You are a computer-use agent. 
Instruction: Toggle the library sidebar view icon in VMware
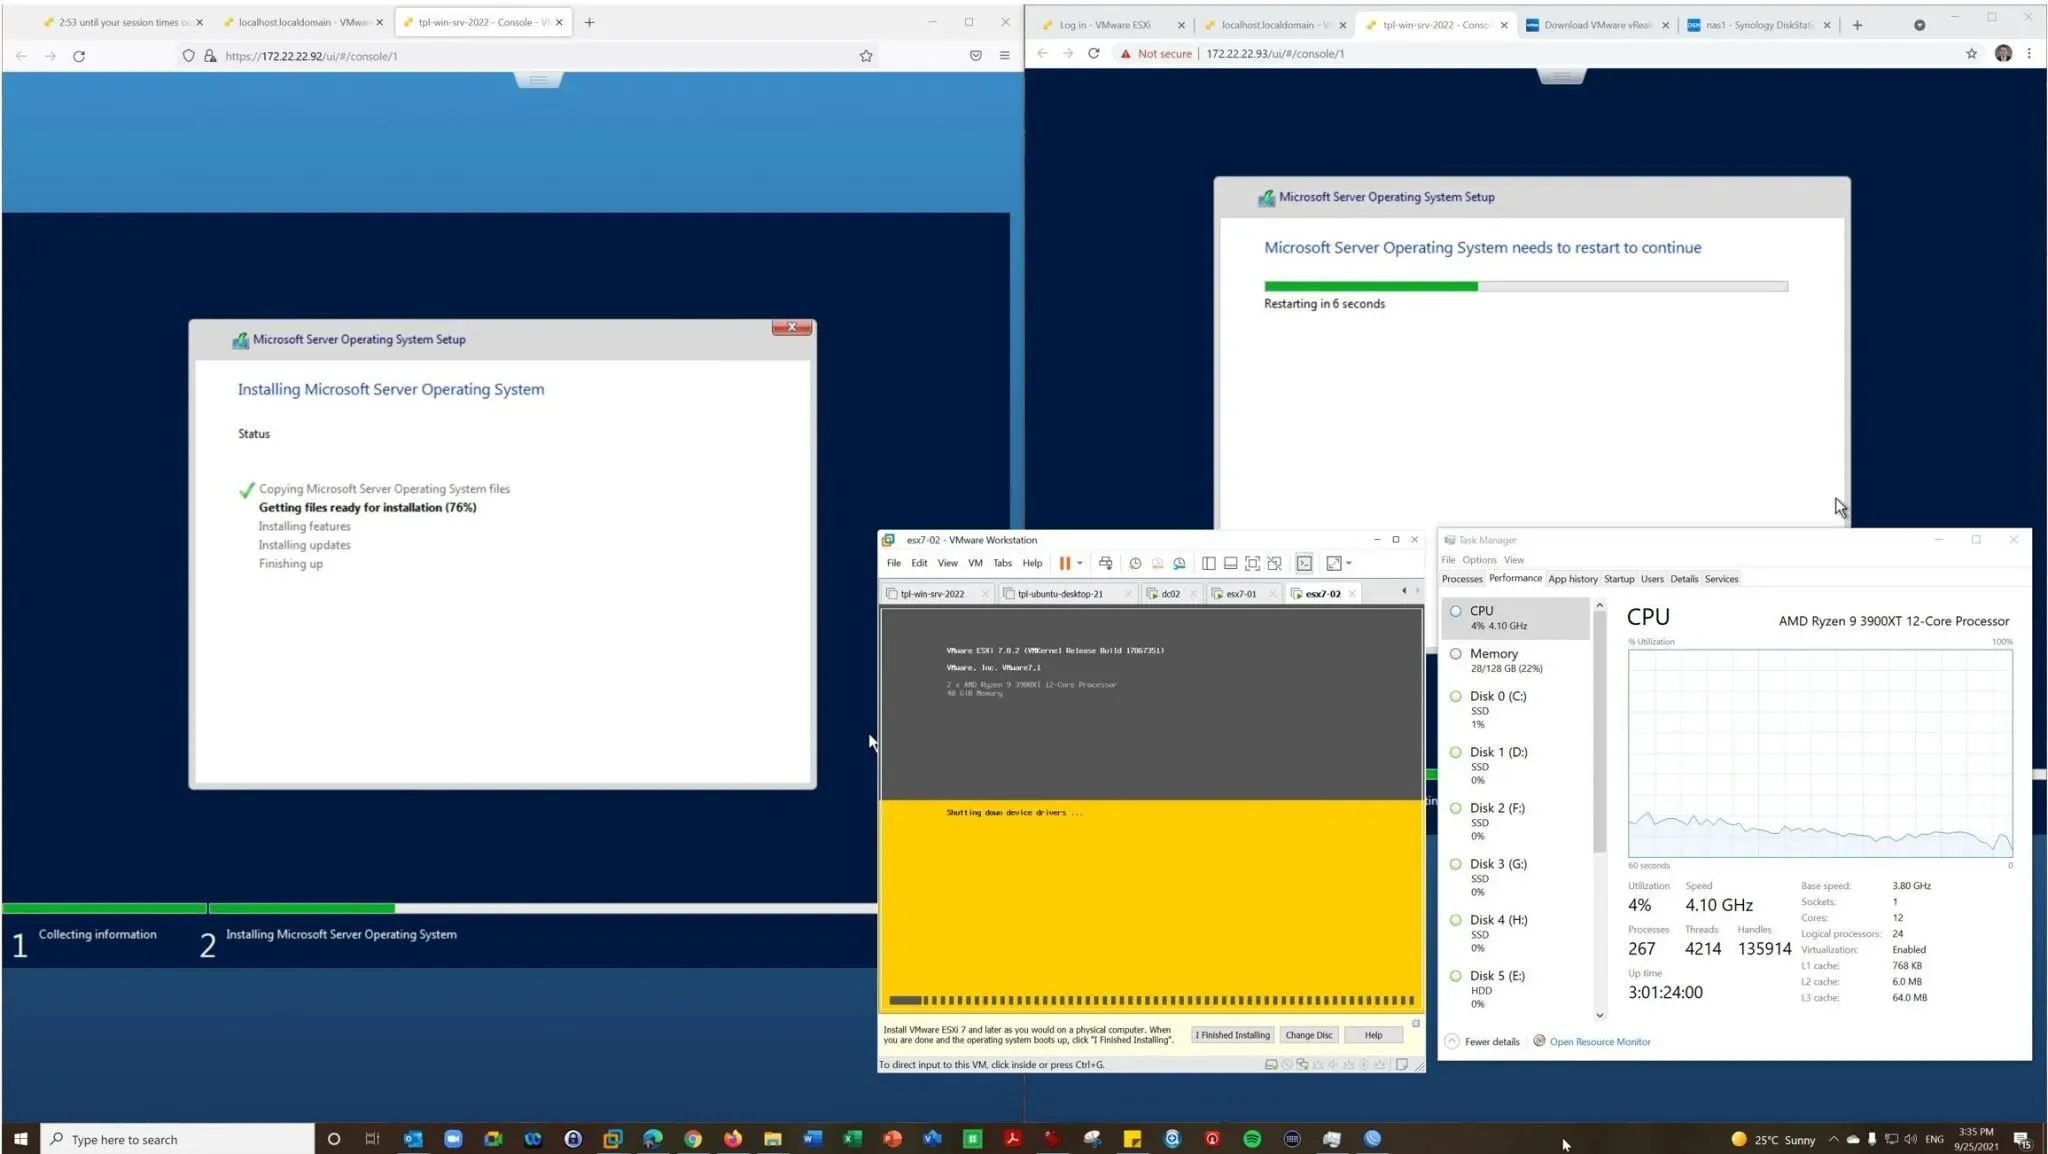coord(1208,563)
